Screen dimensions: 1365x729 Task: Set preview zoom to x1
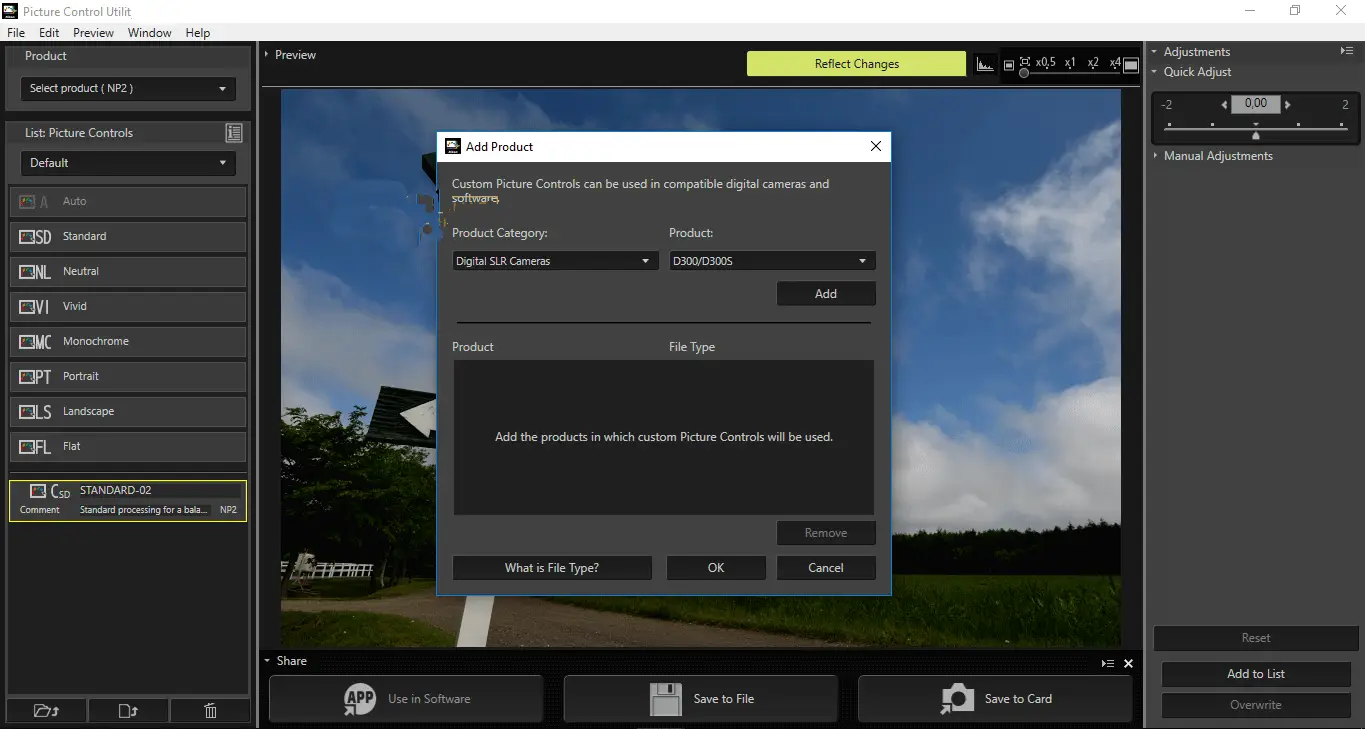[x=1070, y=63]
